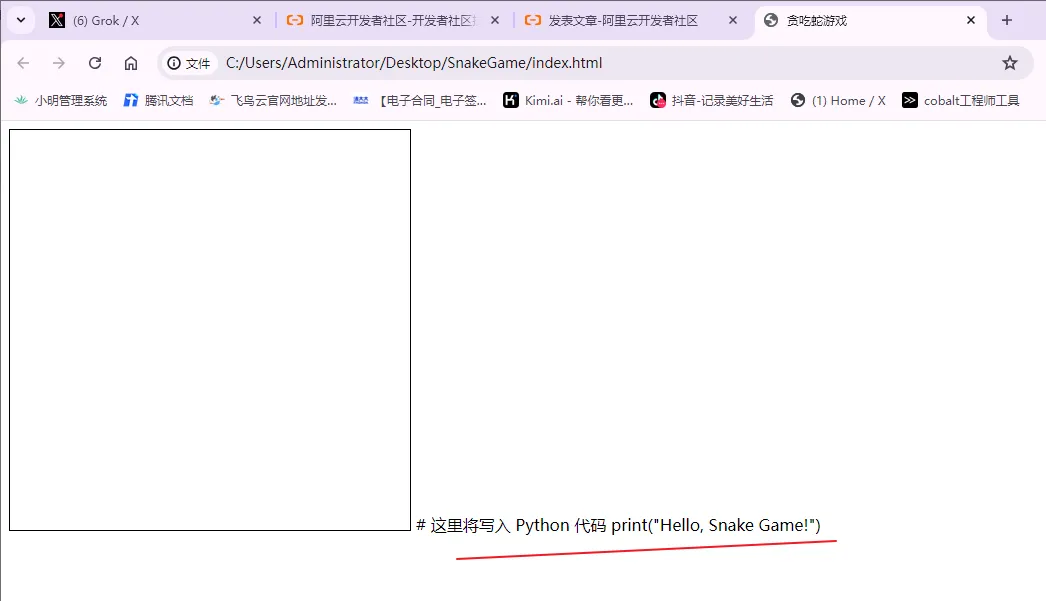Screen dimensions: 1046x601
Task: Click the X logo favicon on Grok tab
Action: [x=57, y=21]
